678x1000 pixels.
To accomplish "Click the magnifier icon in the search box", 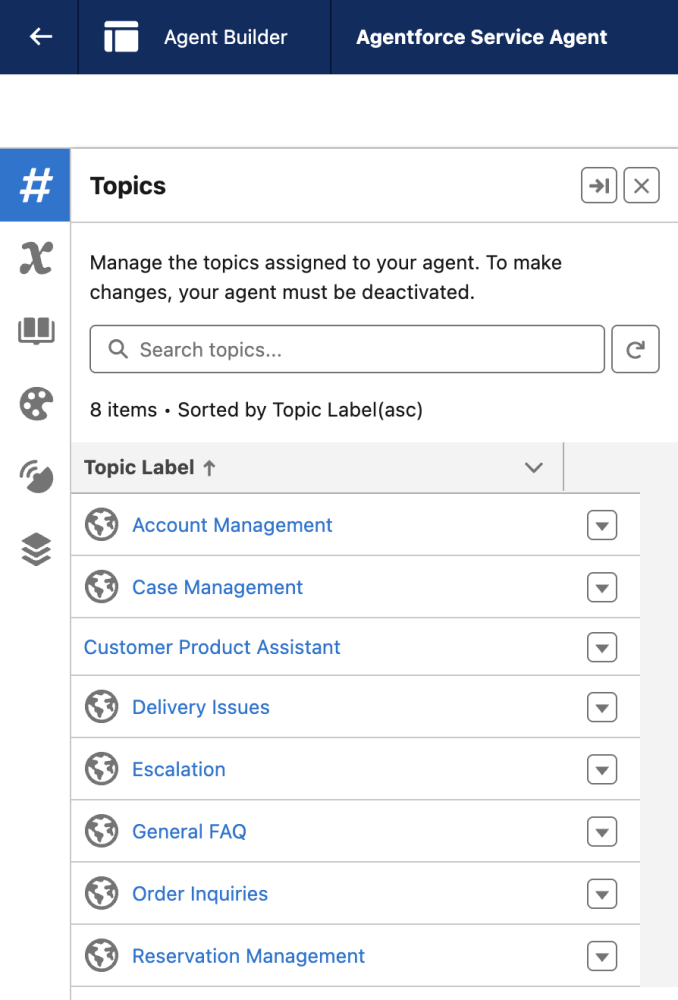I will point(117,349).
